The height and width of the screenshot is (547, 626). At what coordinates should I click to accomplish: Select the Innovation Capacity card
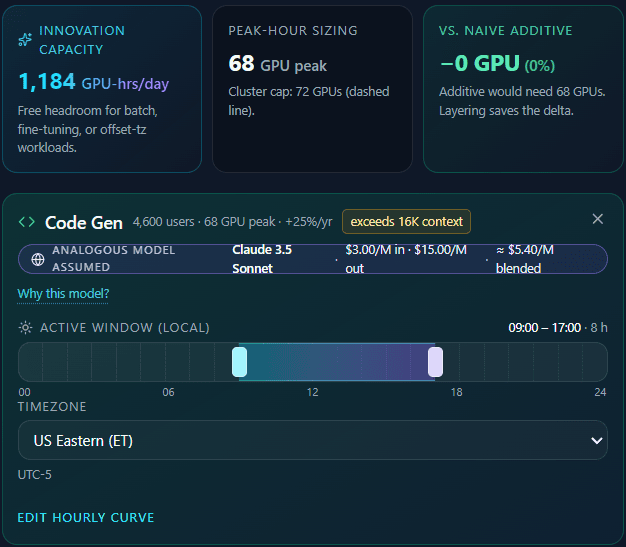click(x=102, y=89)
